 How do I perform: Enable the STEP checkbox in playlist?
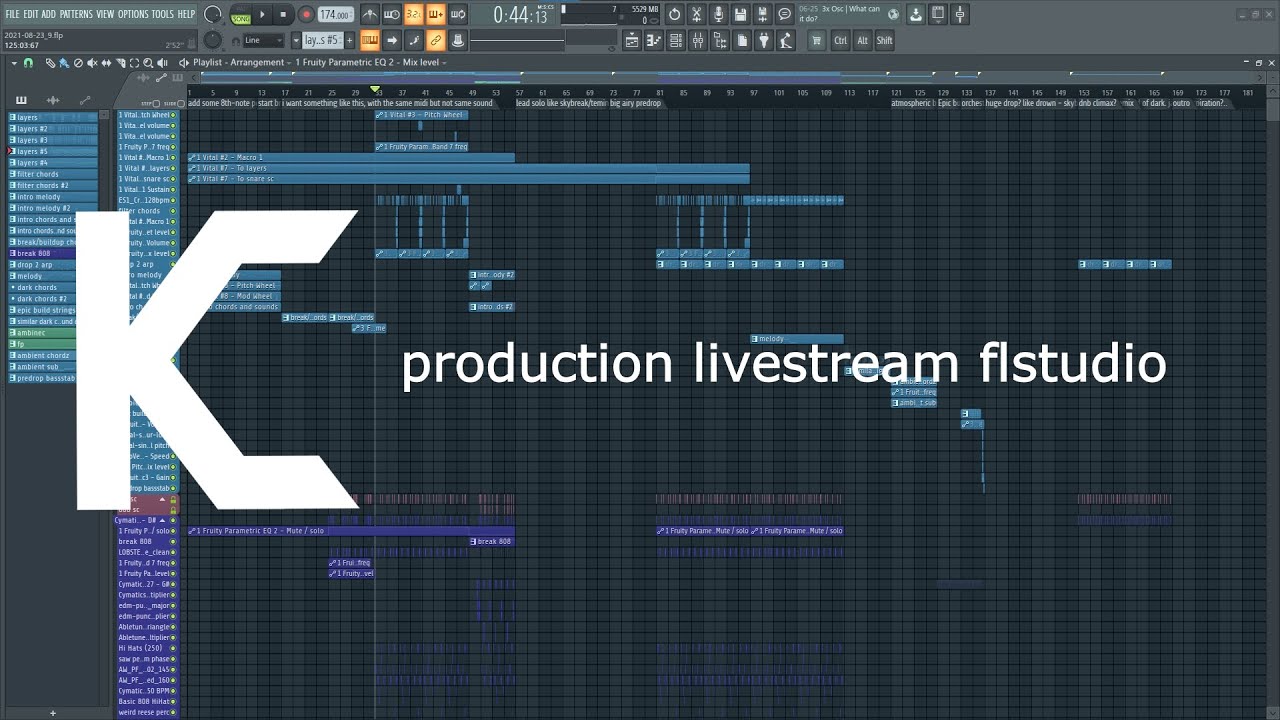click(x=156, y=103)
